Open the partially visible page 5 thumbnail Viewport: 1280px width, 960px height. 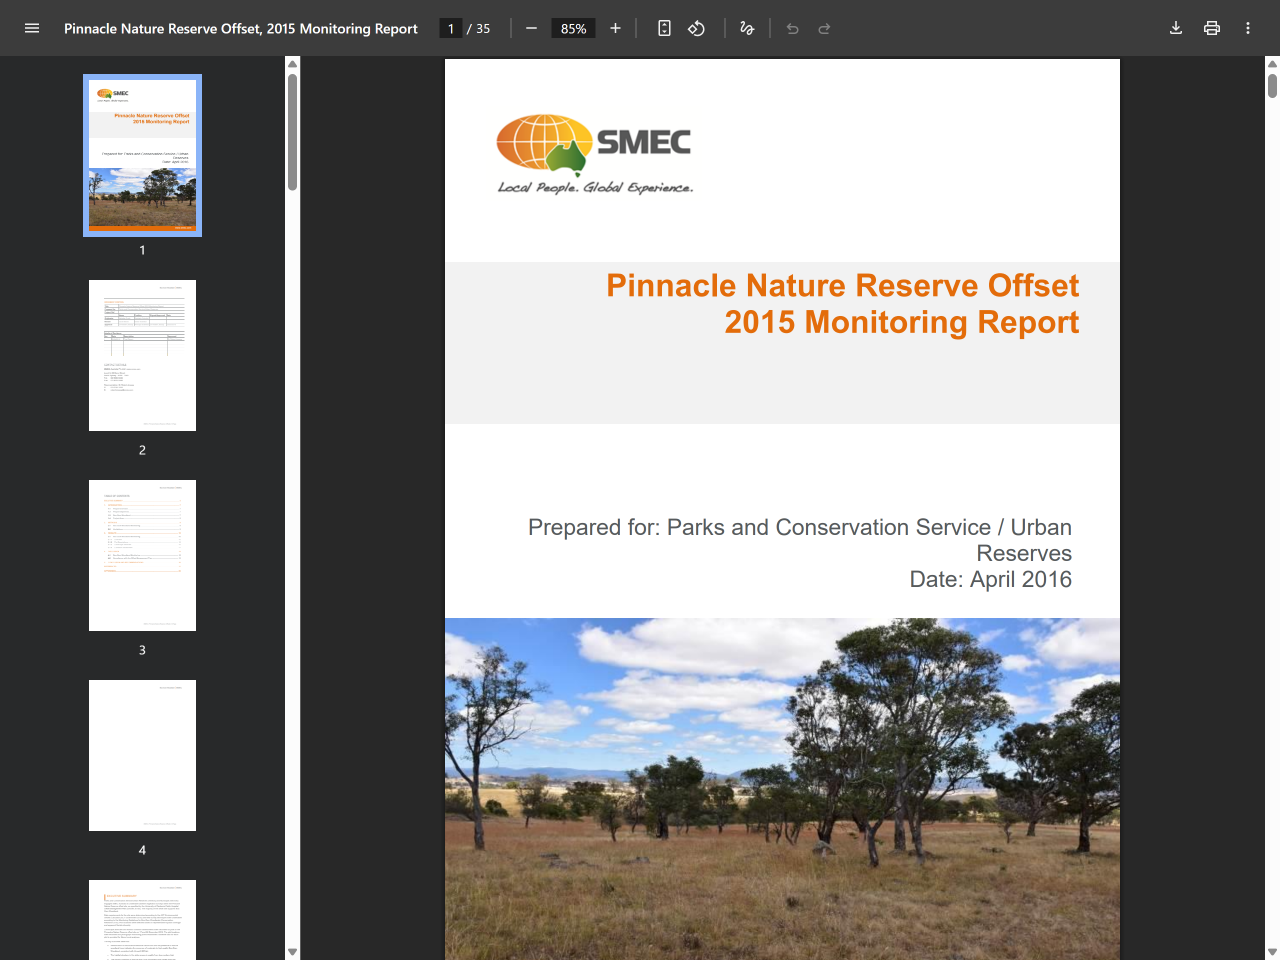tap(142, 920)
